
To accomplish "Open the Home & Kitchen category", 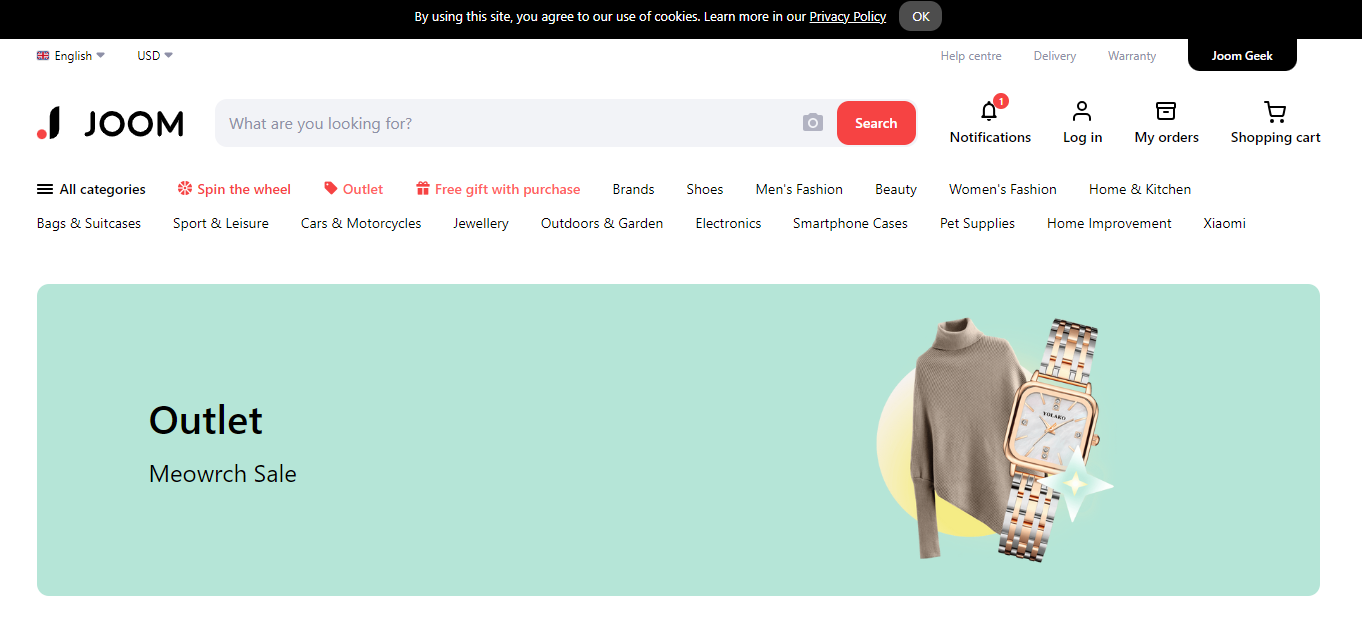I will (1140, 189).
